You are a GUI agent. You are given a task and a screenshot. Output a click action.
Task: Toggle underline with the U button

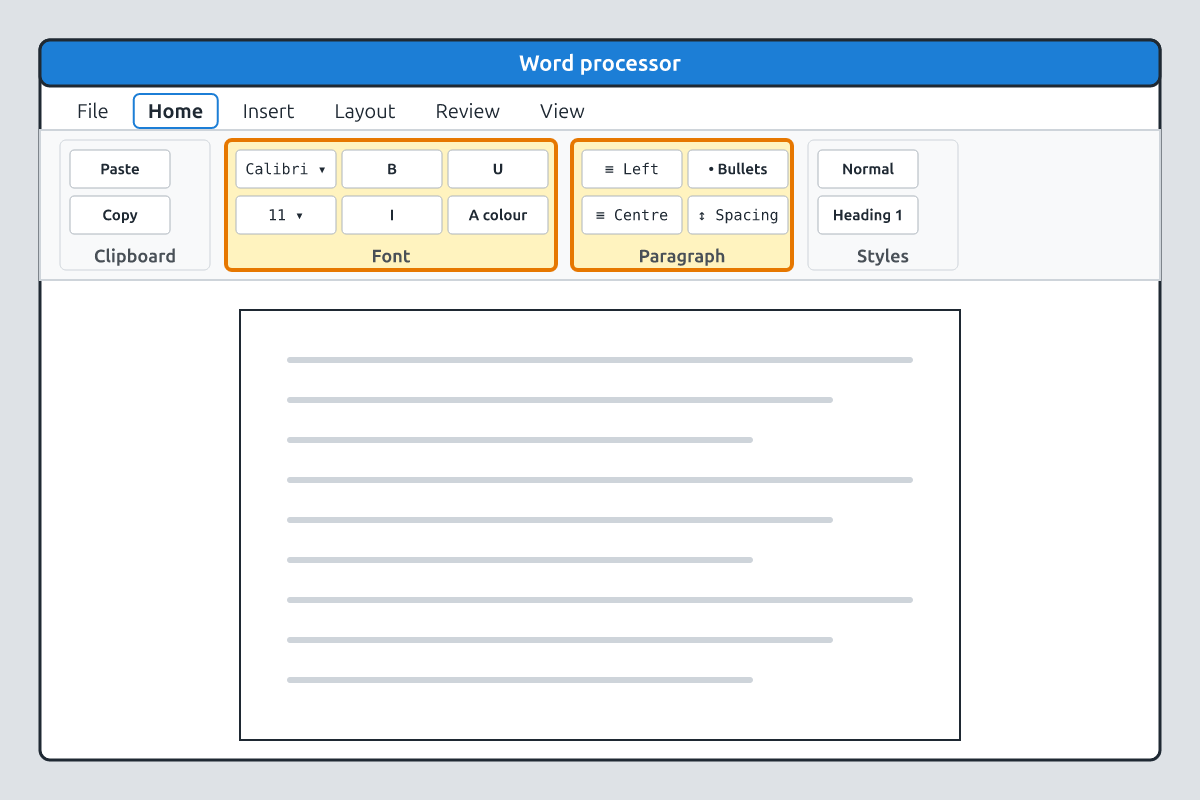click(x=498, y=169)
